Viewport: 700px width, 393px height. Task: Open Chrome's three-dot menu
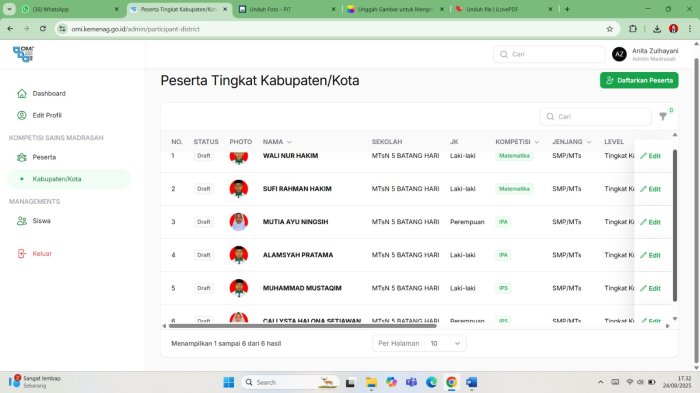[x=690, y=29]
